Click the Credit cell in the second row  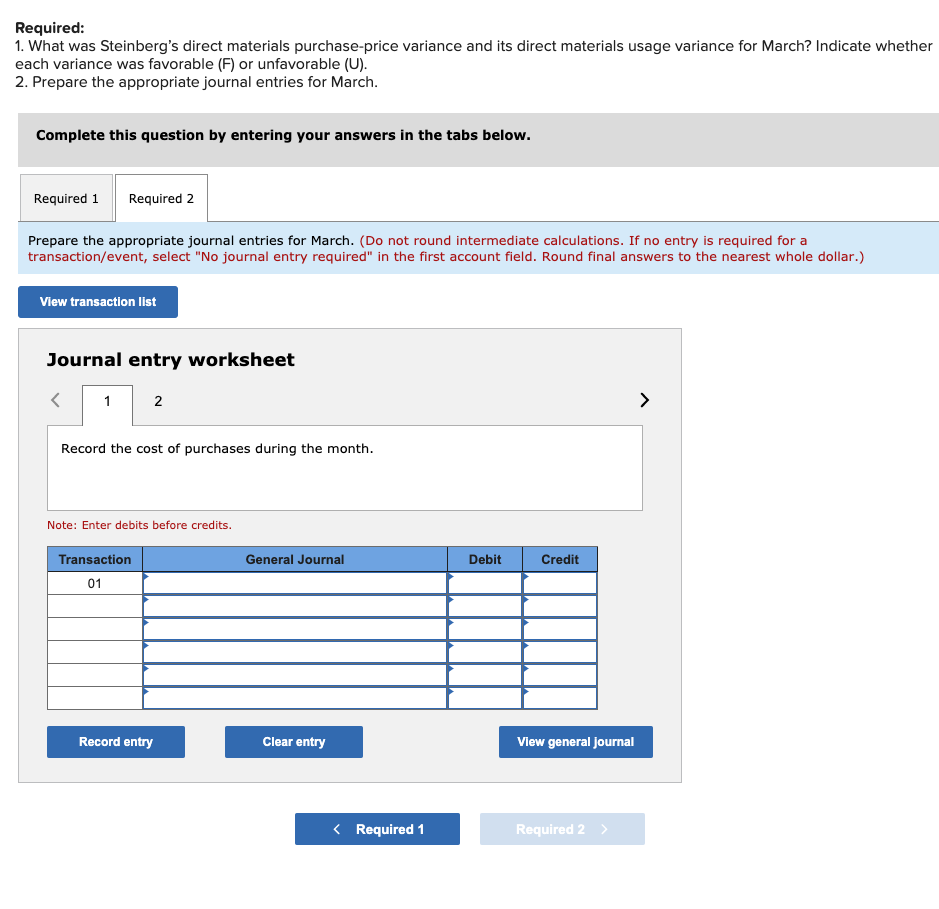tap(560, 606)
